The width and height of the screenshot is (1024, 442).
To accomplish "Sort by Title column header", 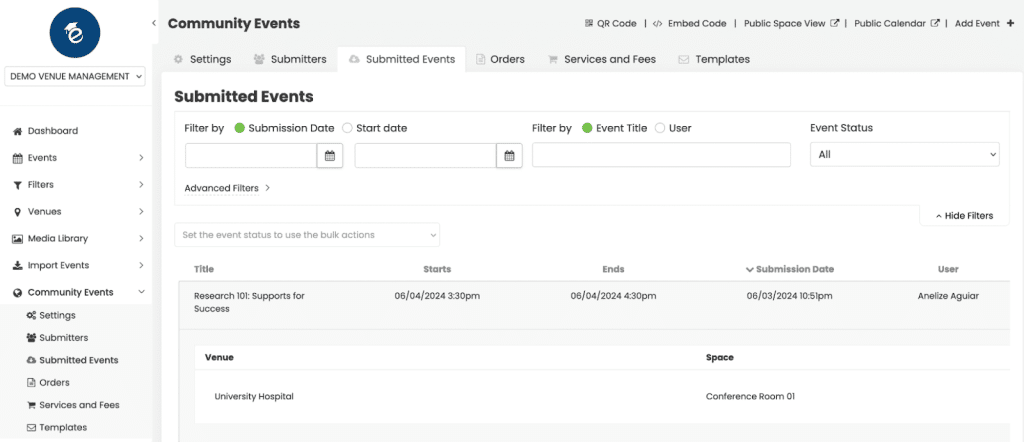I will coord(204,269).
